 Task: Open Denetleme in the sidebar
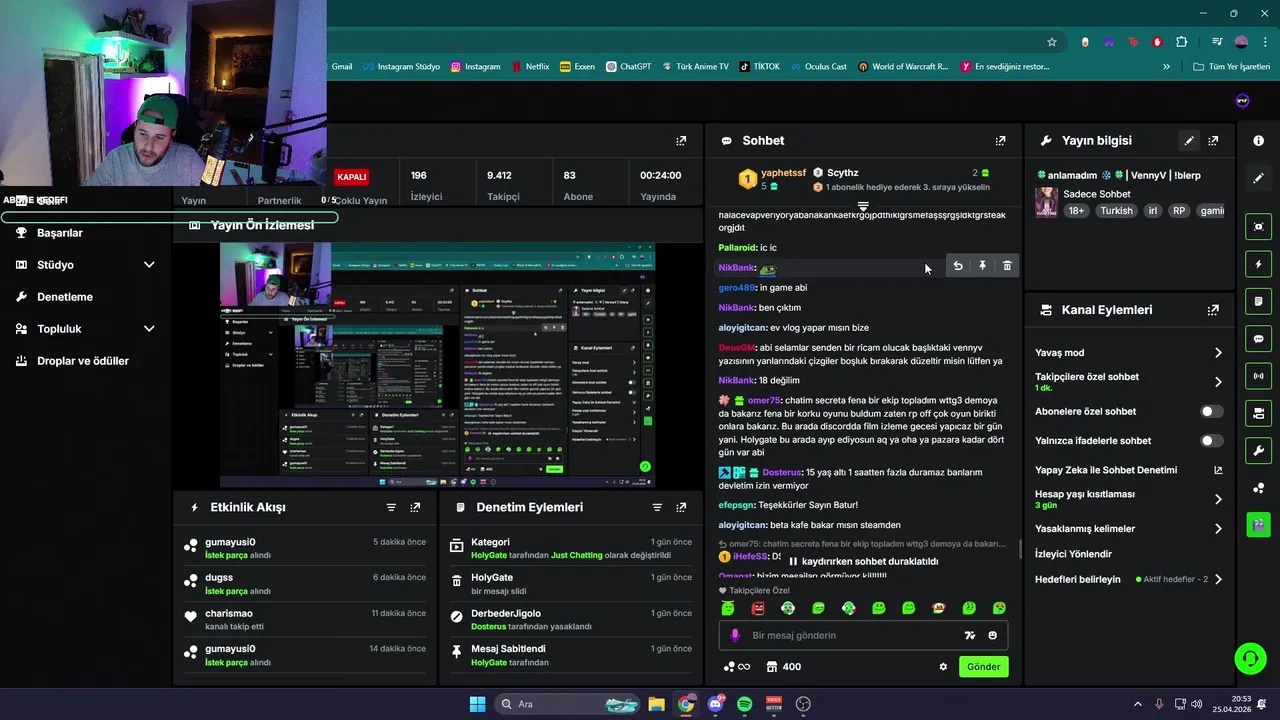click(65, 297)
